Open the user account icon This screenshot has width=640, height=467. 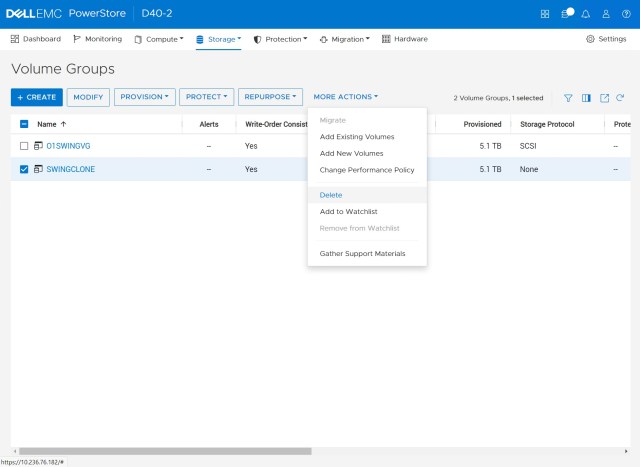605,14
